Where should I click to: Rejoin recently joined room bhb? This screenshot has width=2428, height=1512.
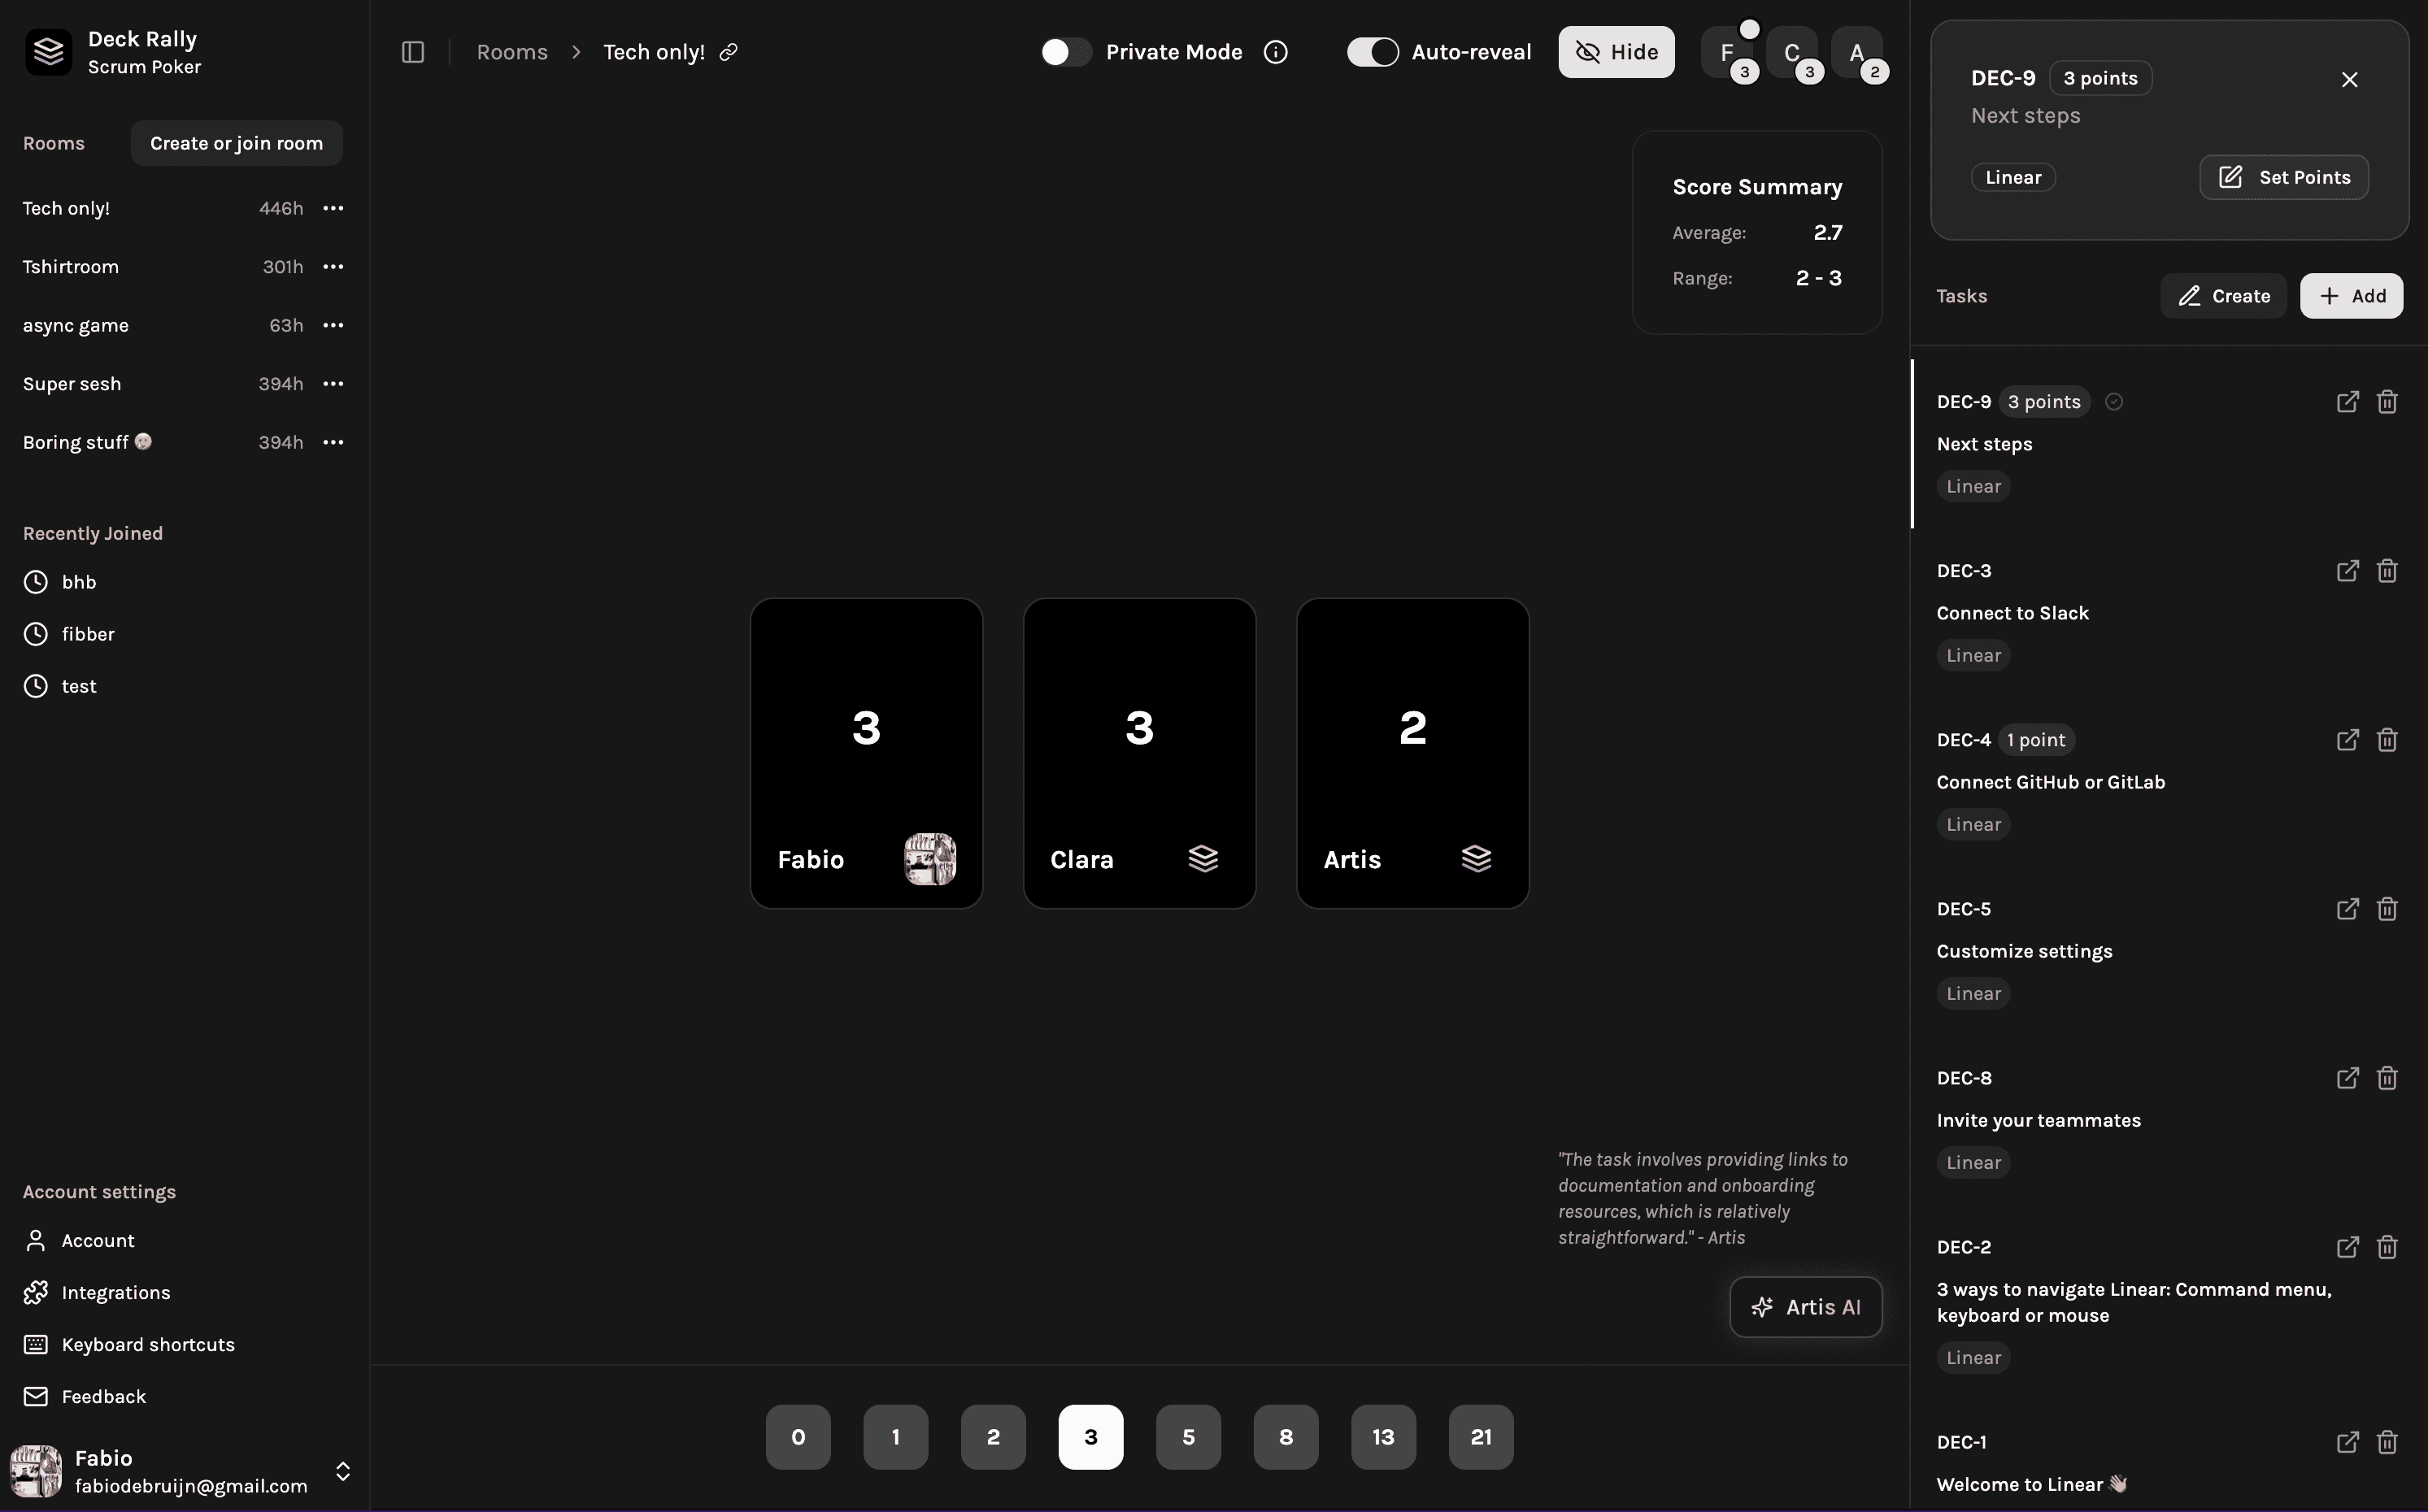(60, 582)
